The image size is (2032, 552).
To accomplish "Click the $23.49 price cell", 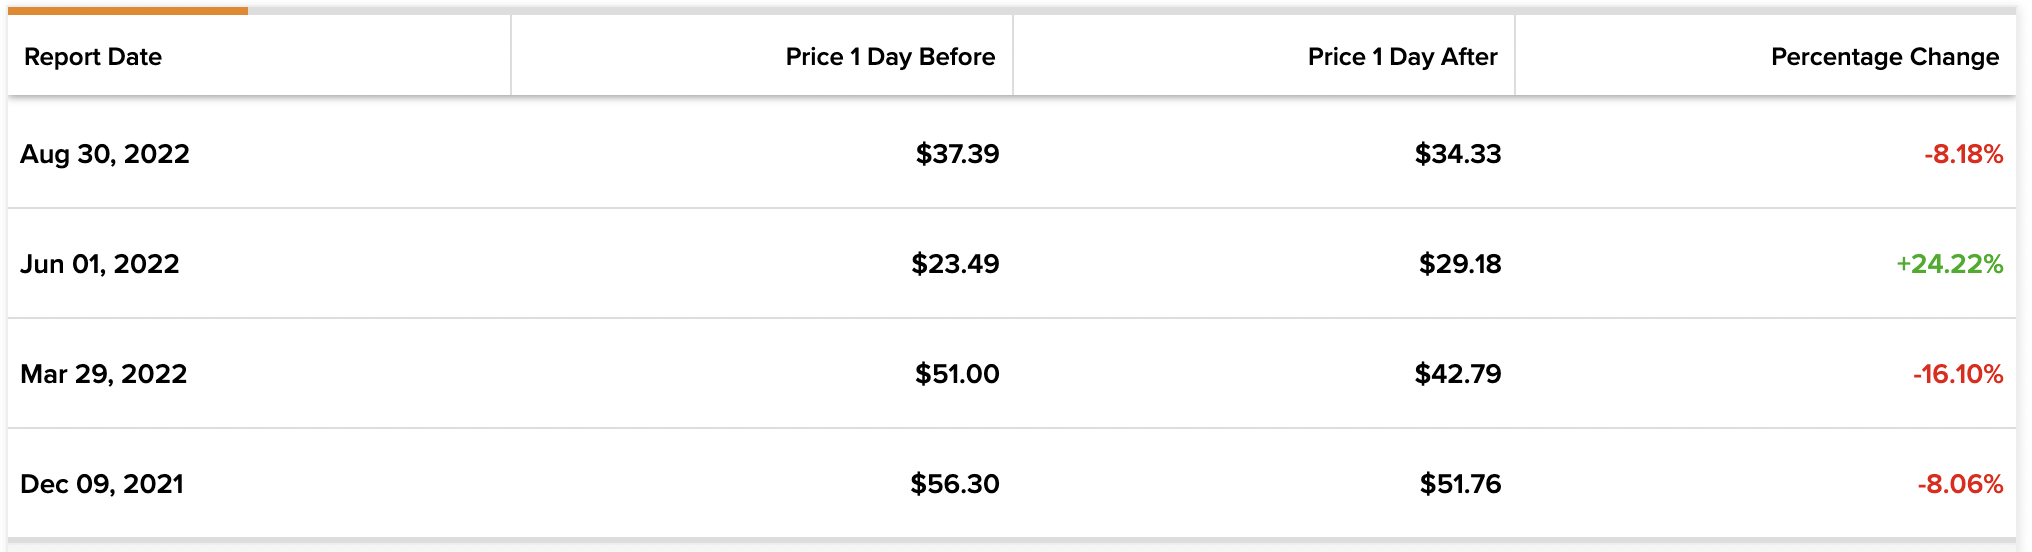I will (955, 264).
